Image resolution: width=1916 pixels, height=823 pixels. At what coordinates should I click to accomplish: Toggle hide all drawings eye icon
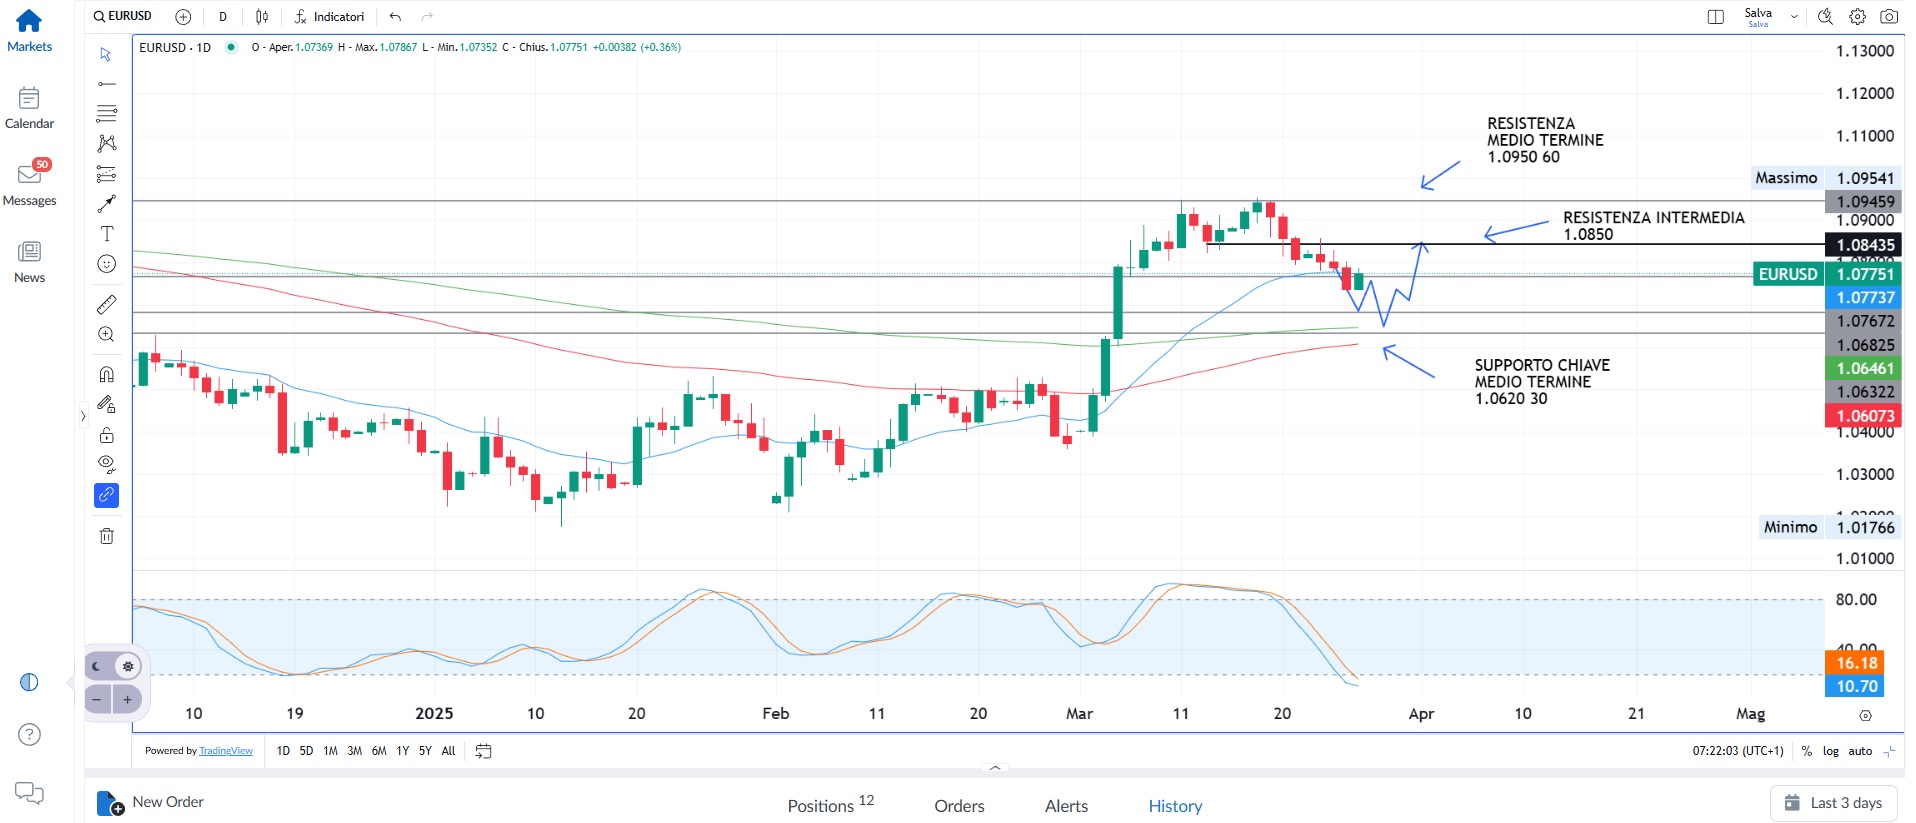107,464
